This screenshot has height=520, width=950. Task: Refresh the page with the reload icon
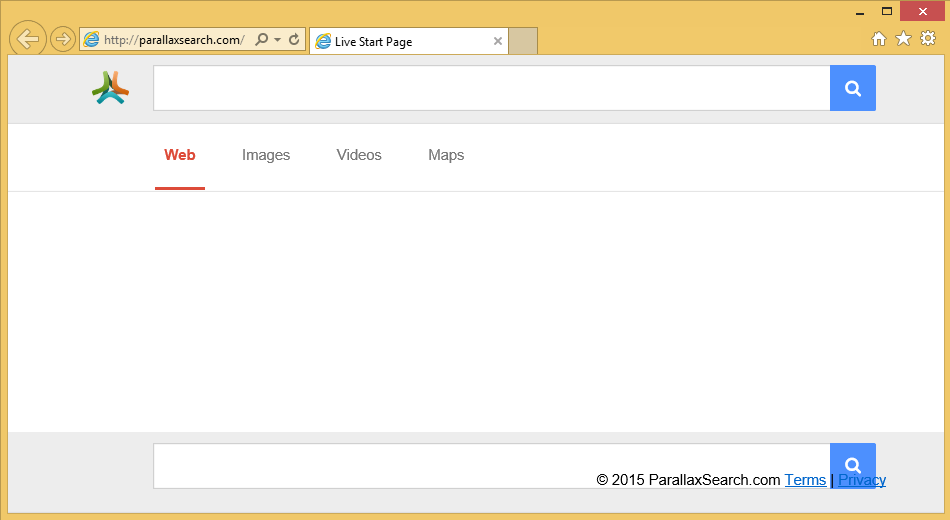coord(294,40)
